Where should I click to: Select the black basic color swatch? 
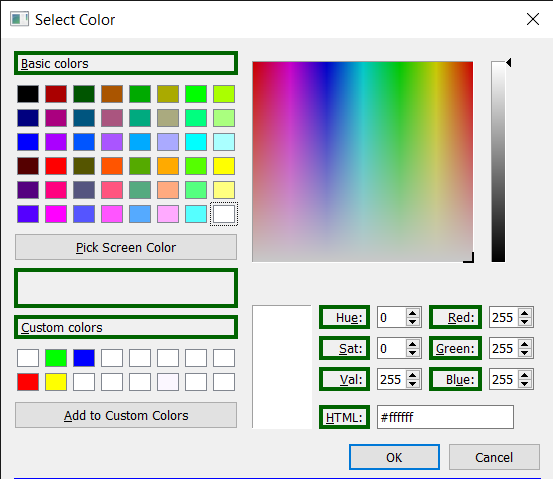28,94
